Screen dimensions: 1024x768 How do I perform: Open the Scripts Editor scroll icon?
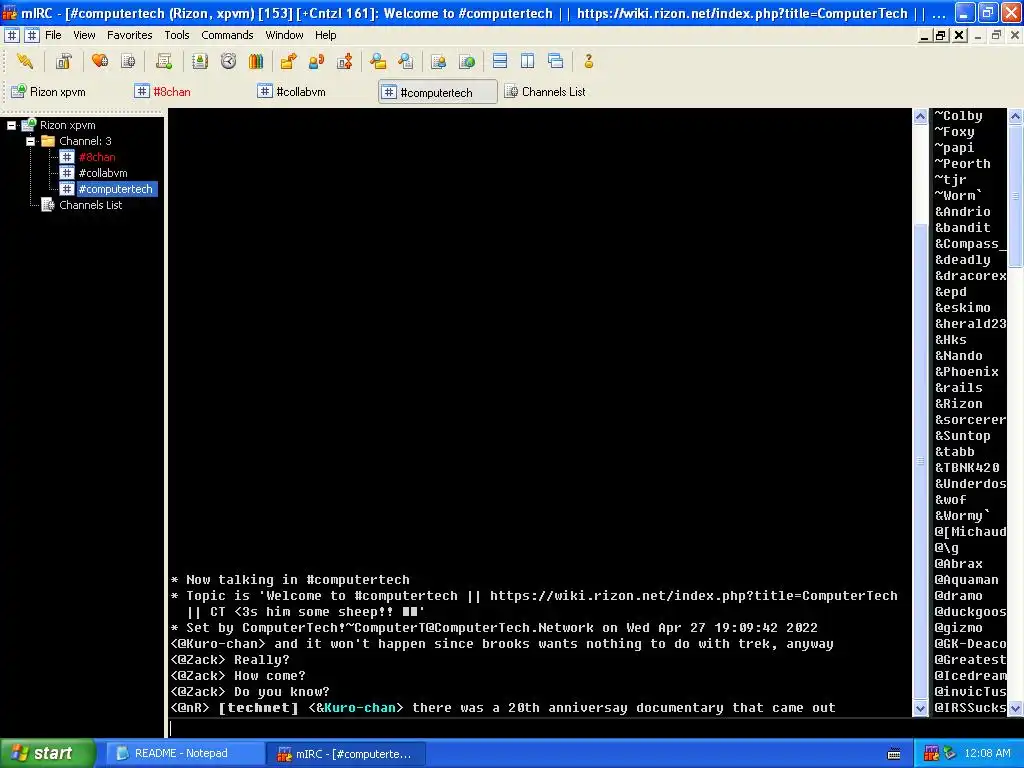[x=164, y=61]
